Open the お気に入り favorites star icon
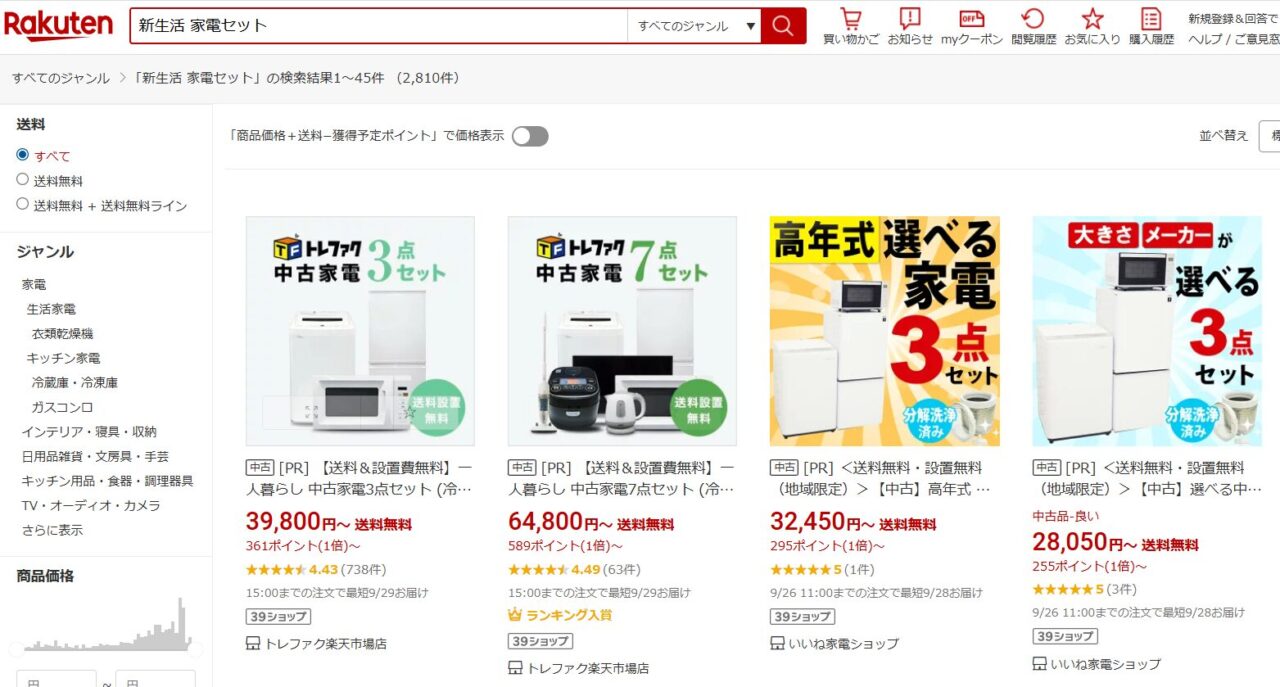Screen dimensions: 1280x687 pyautogui.click(x=1092, y=27)
